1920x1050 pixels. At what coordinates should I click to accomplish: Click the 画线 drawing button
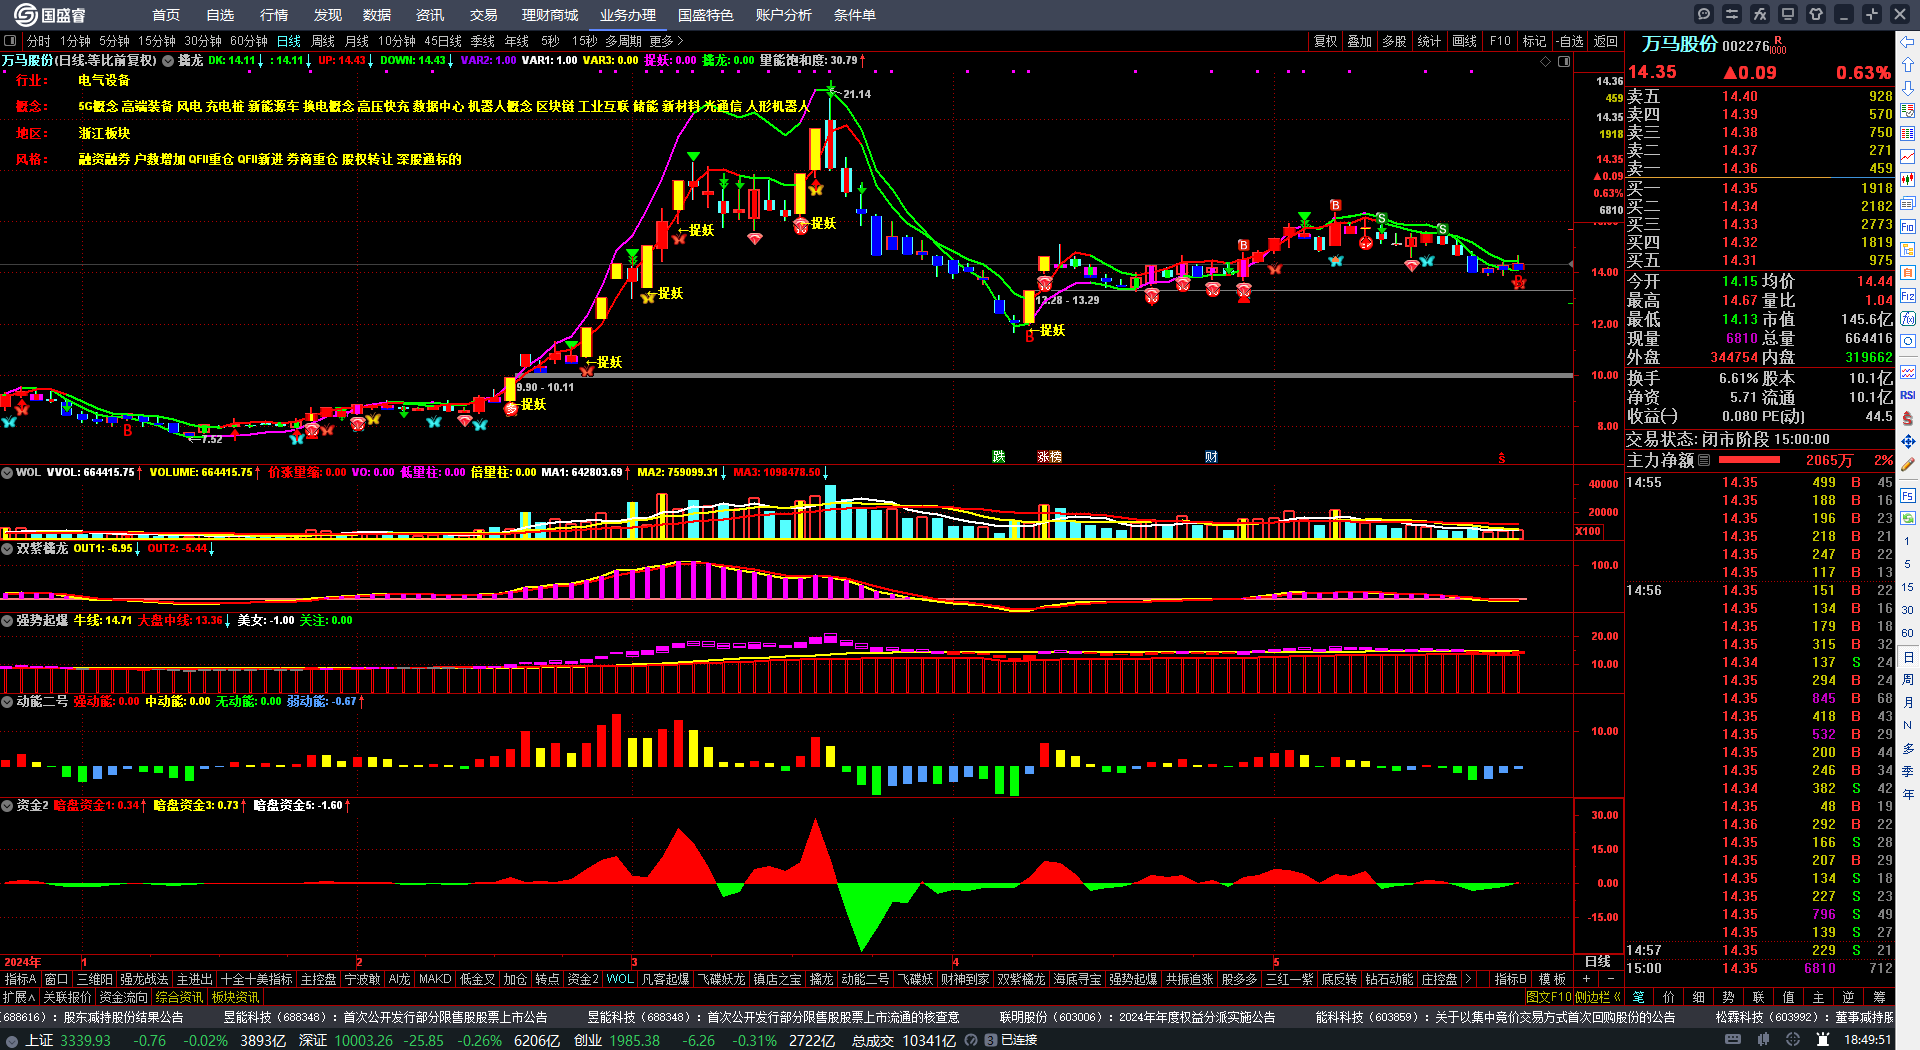pyautogui.click(x=1465, y=41)
